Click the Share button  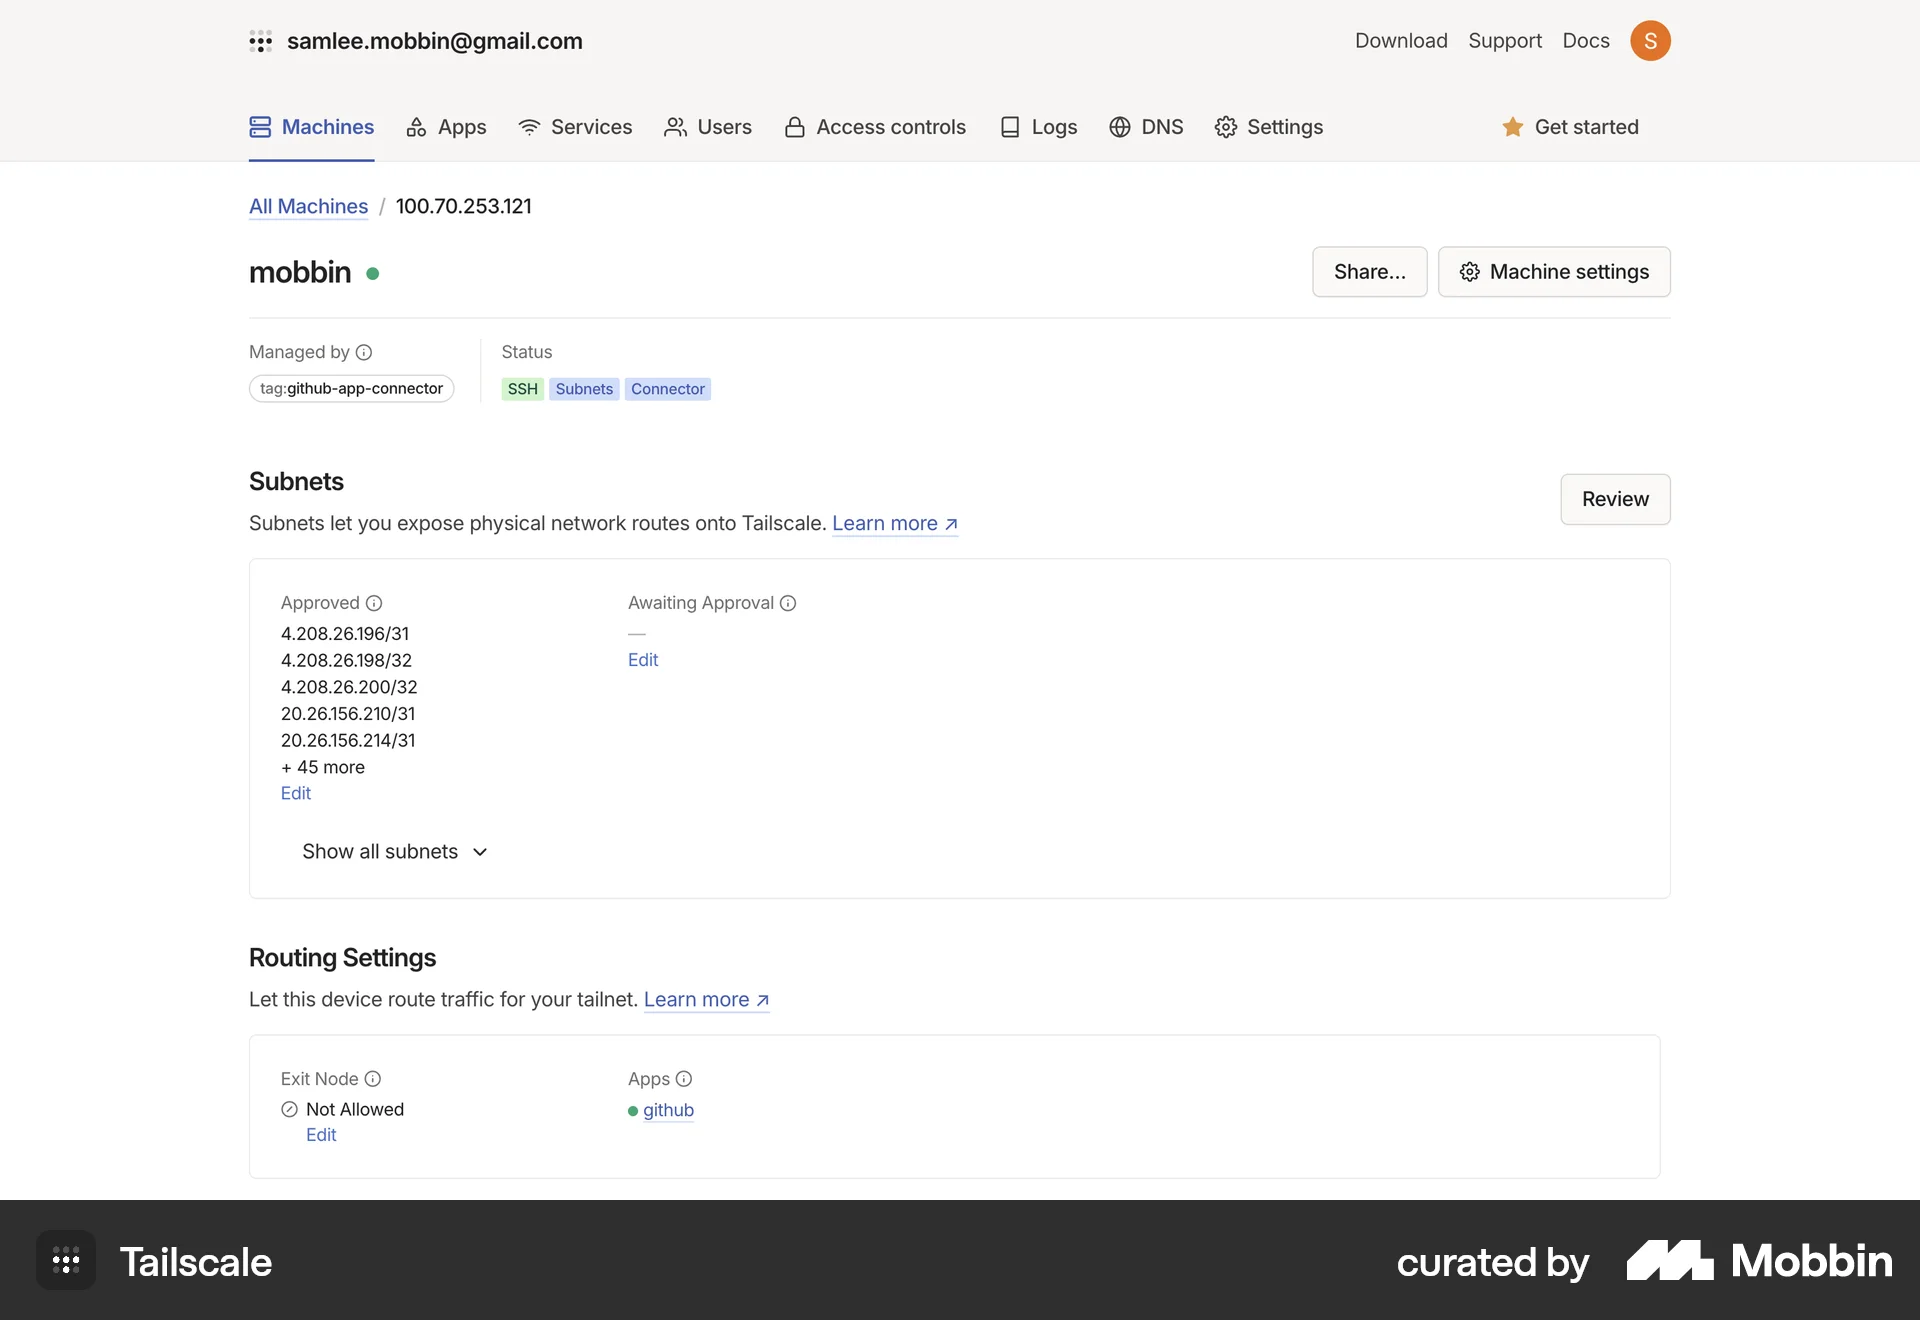[x=1369, y=271]
